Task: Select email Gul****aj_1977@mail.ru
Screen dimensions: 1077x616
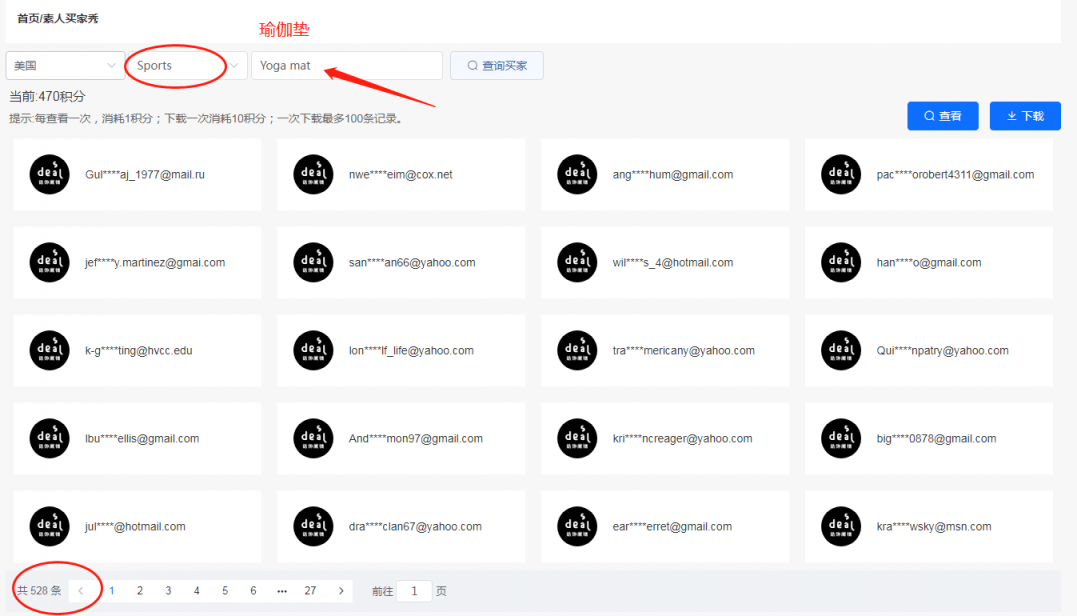Action: point(145,174)
